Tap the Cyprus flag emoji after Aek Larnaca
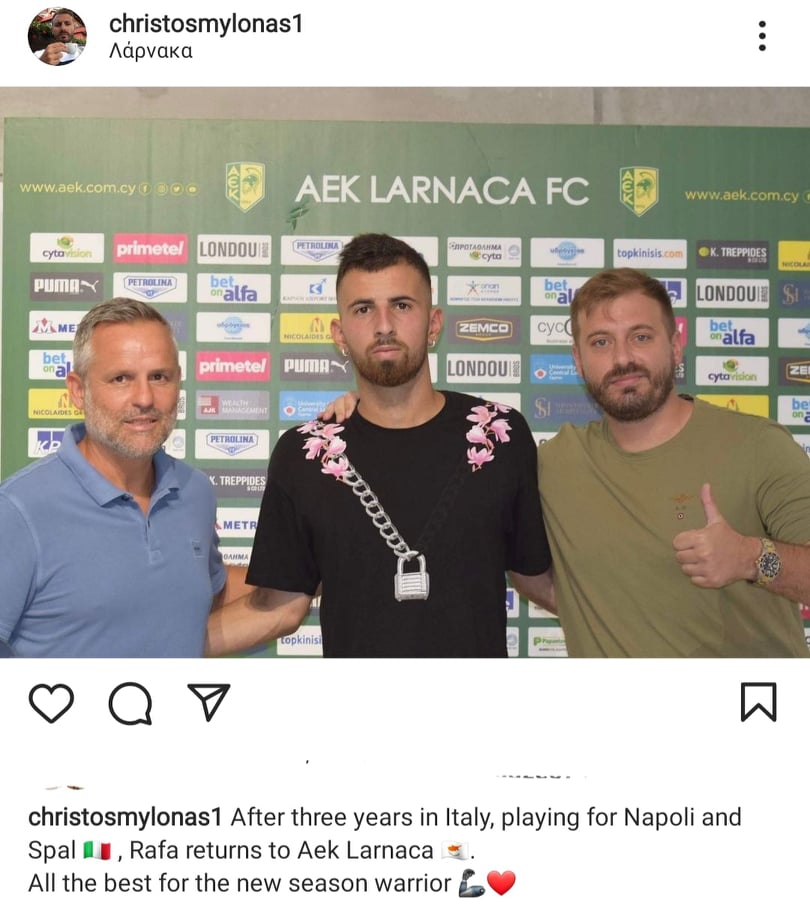The height and width of the screenshot is (912, 810). tap(455, 850)
